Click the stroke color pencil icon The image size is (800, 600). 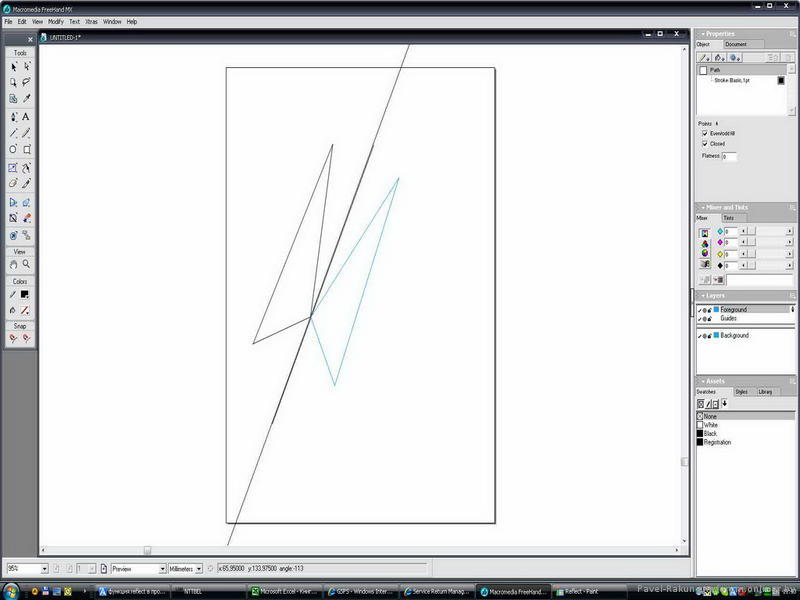click(13, 295)
